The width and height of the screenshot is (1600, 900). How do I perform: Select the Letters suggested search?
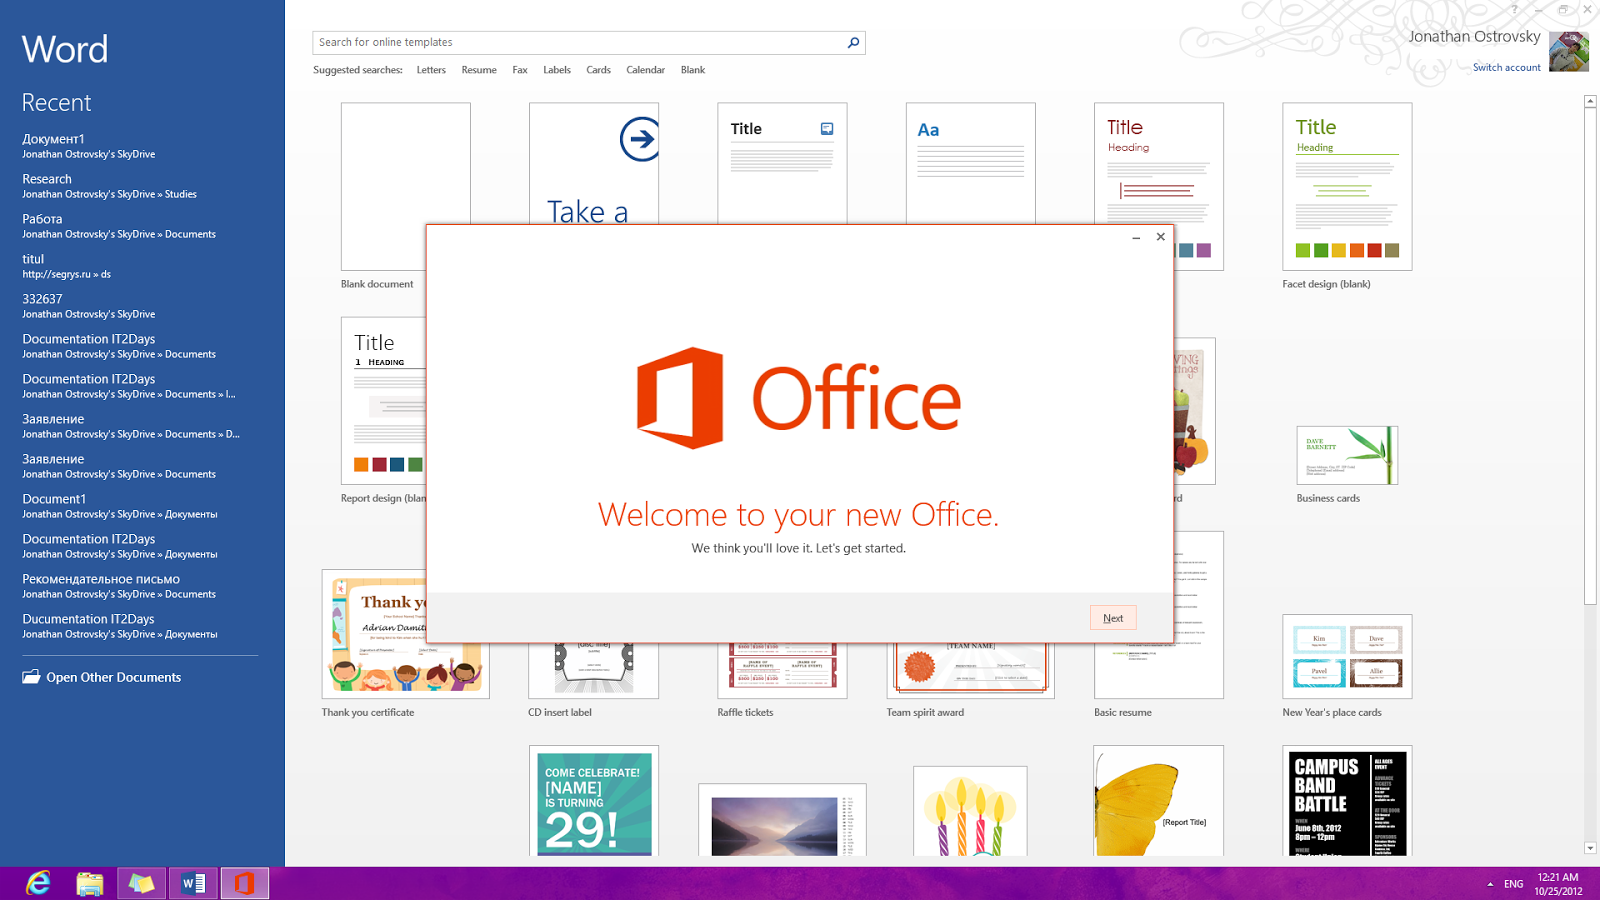pyautogui.click(x=431, y=70)
